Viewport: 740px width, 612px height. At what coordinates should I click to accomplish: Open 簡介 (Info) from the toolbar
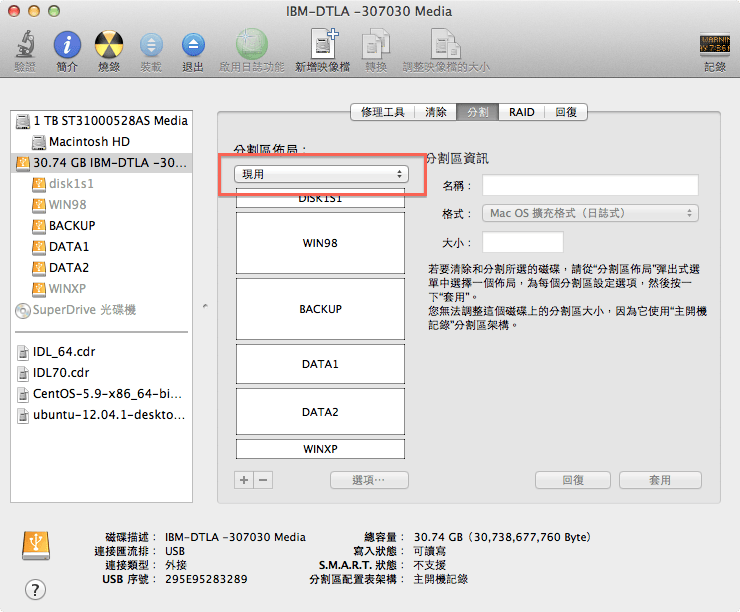click(67, 45)
